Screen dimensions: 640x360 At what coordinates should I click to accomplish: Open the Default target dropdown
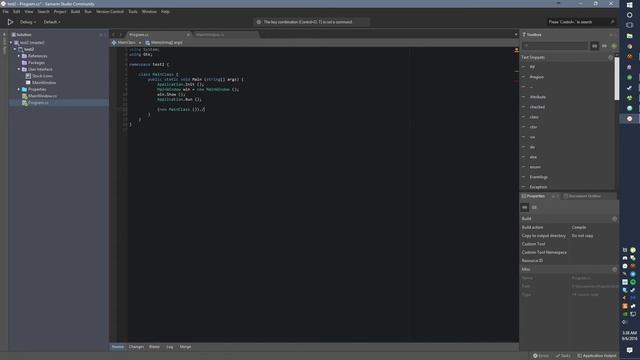point(52,22)
